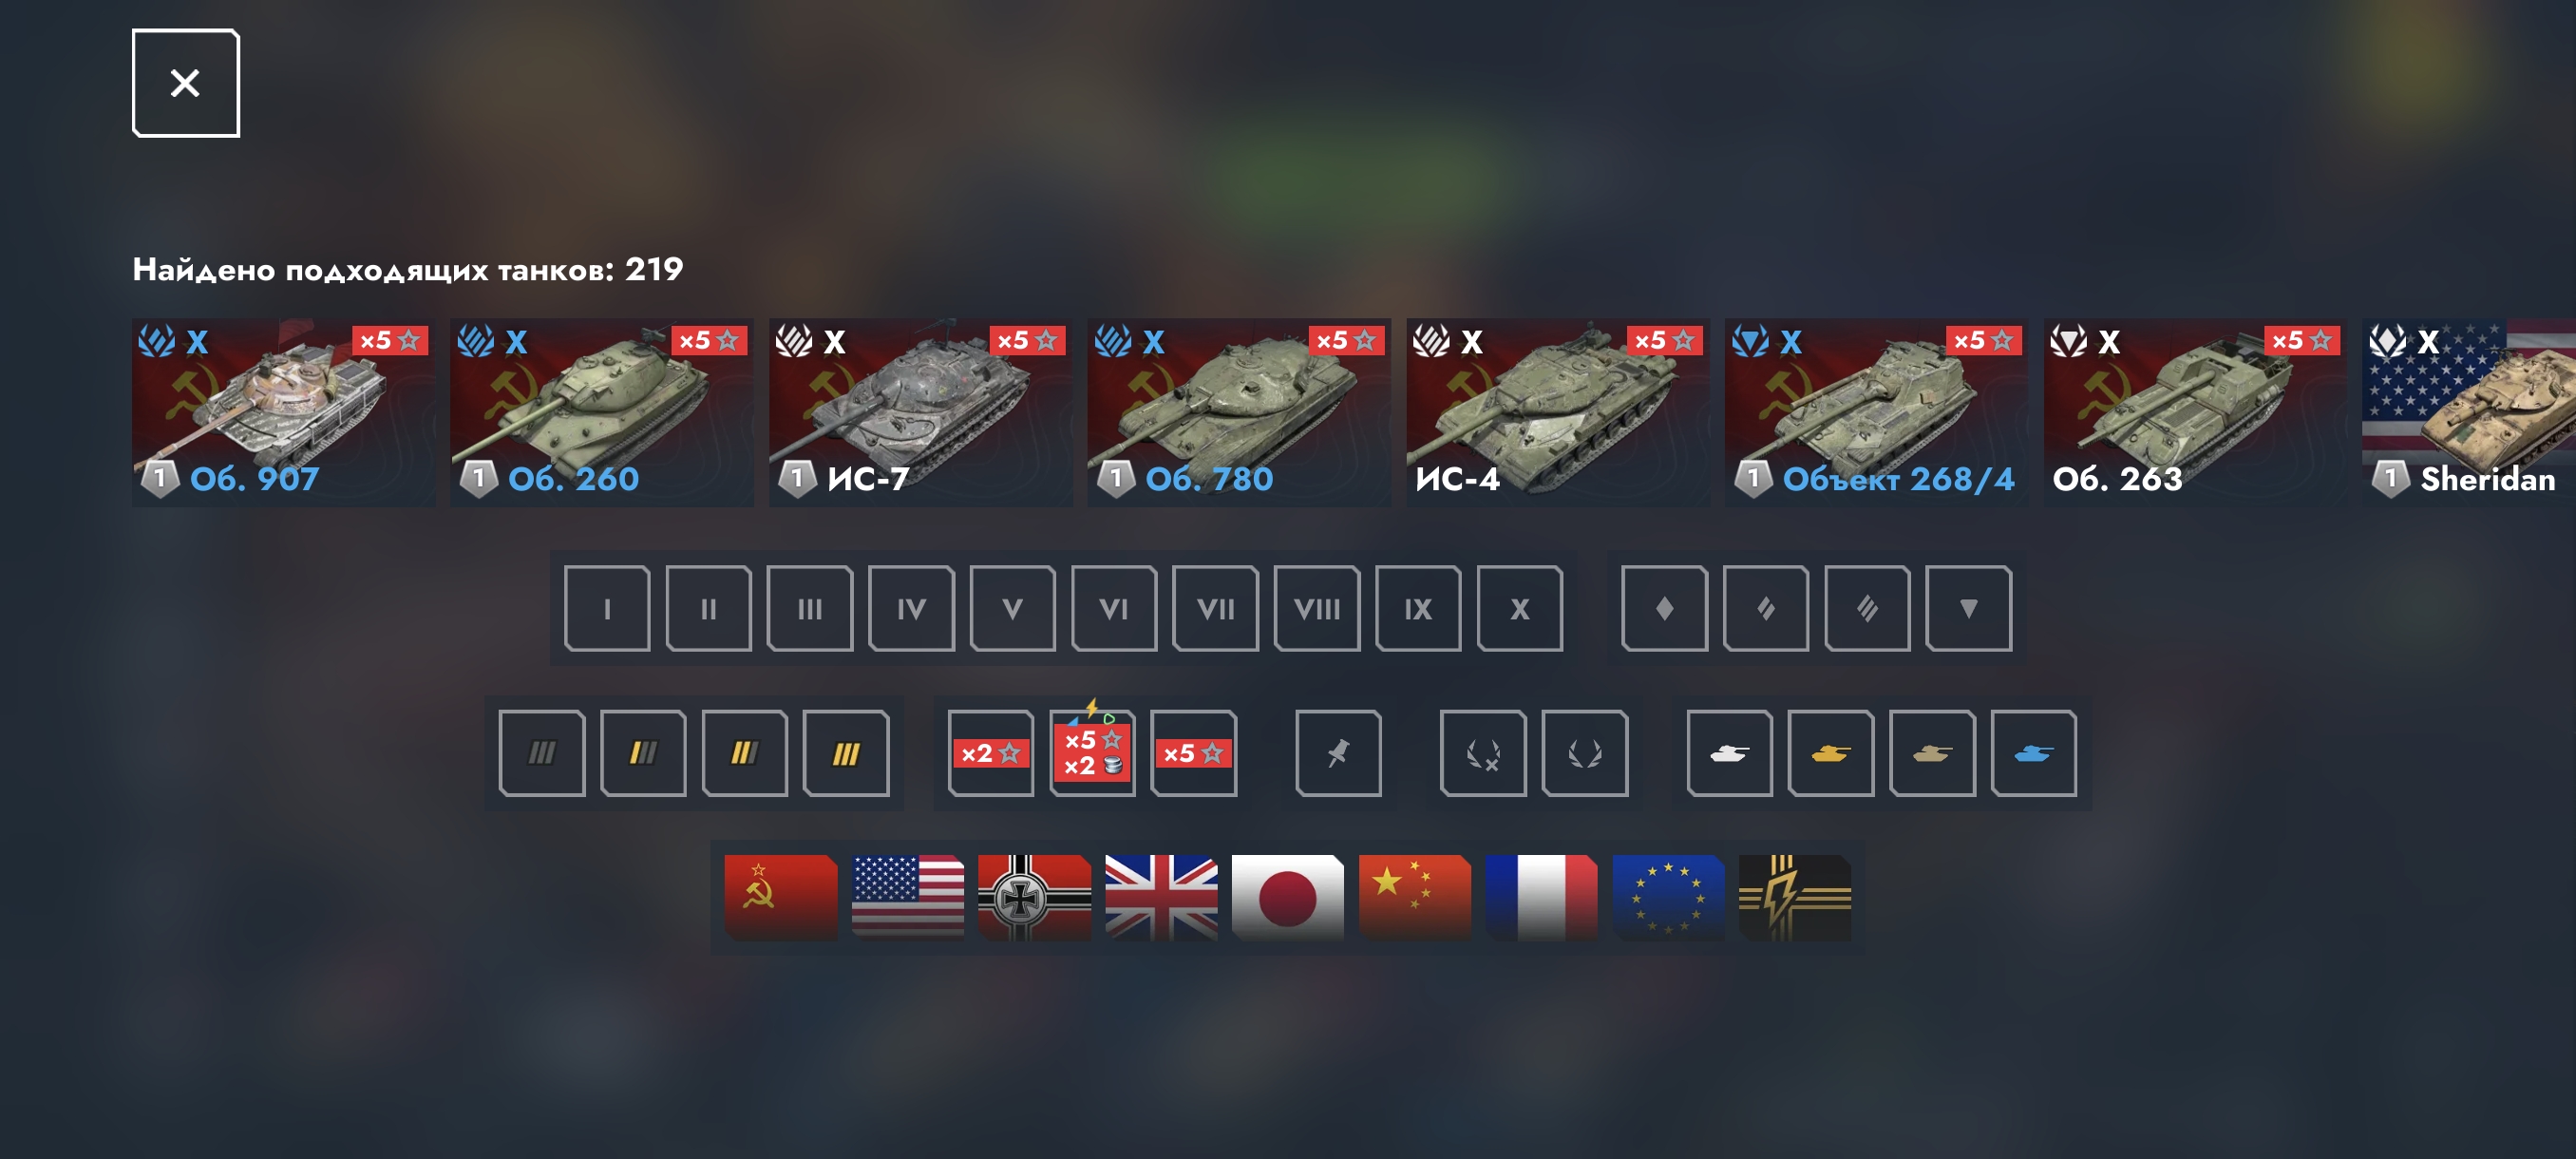
Task: Filter pinned favorite tanks
Action: point(1338,753)
